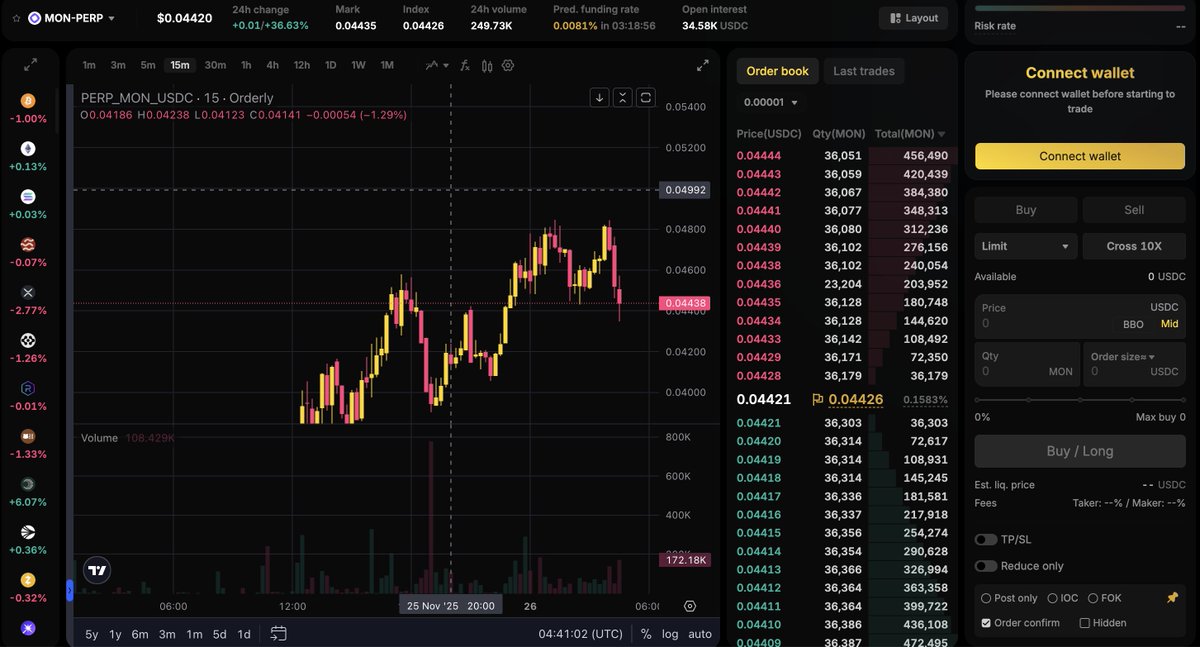Maximize the chart with fullscreen arrows
This screenshot has width=1200, height=647.
coord(702,65)
